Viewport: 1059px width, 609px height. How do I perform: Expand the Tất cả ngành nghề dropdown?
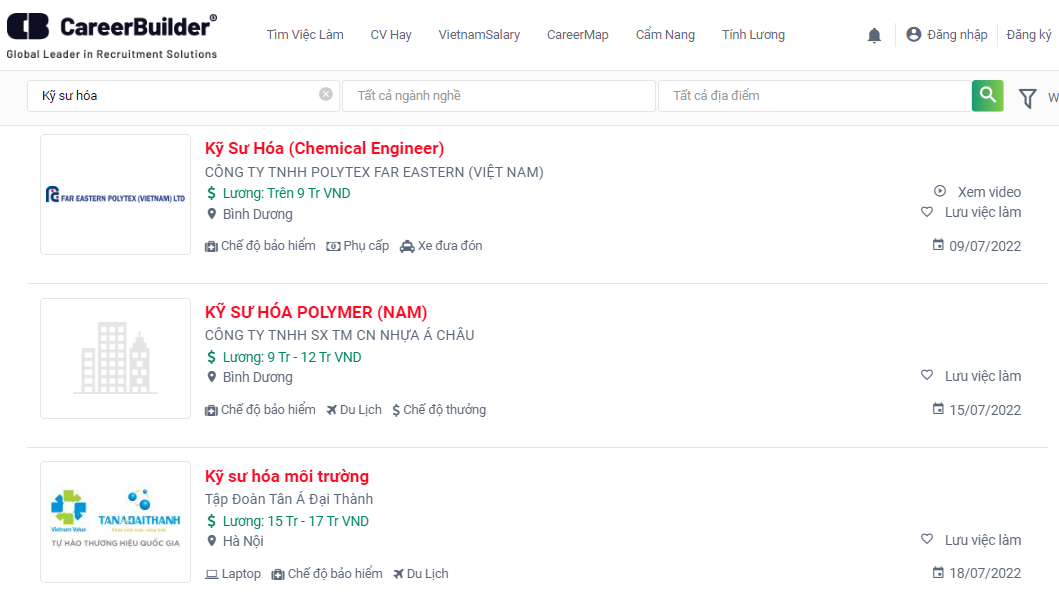498,96
